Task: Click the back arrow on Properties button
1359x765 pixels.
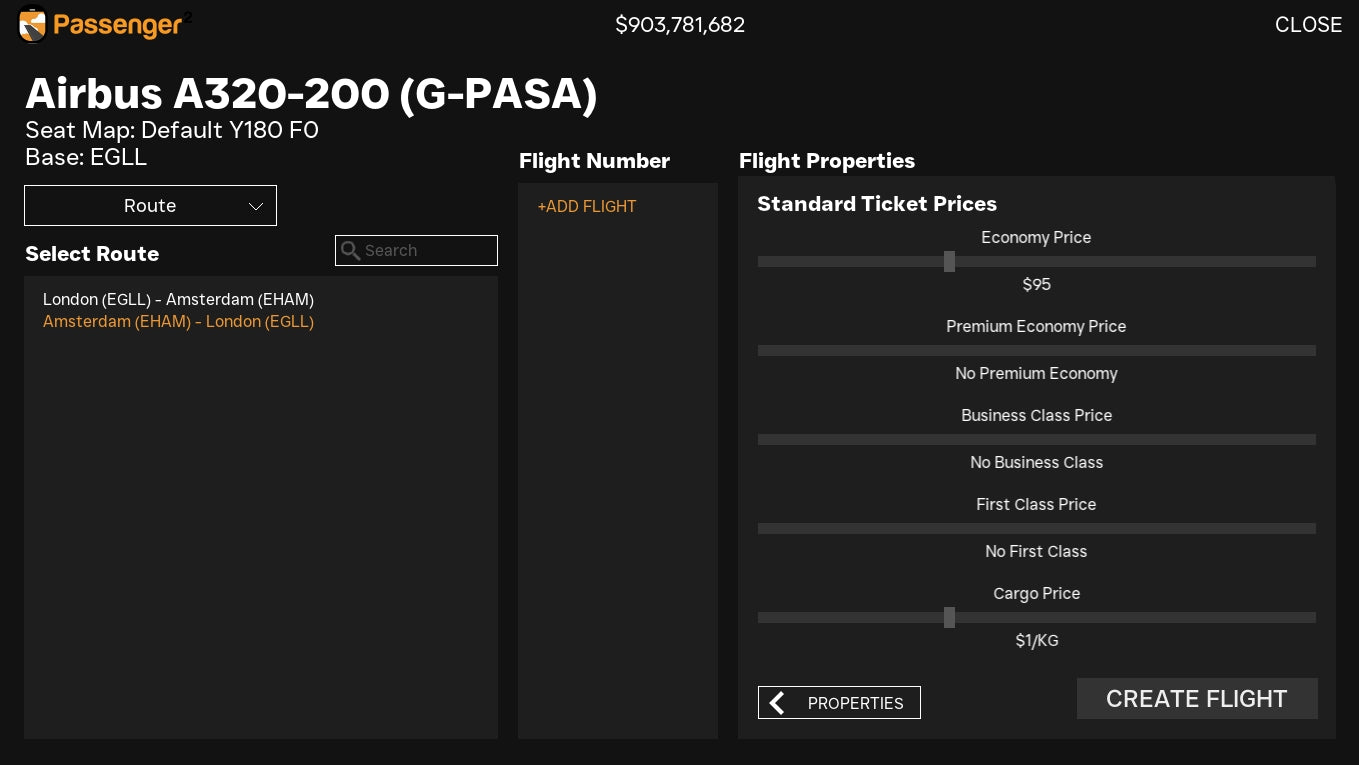Action: click(777, 703)
